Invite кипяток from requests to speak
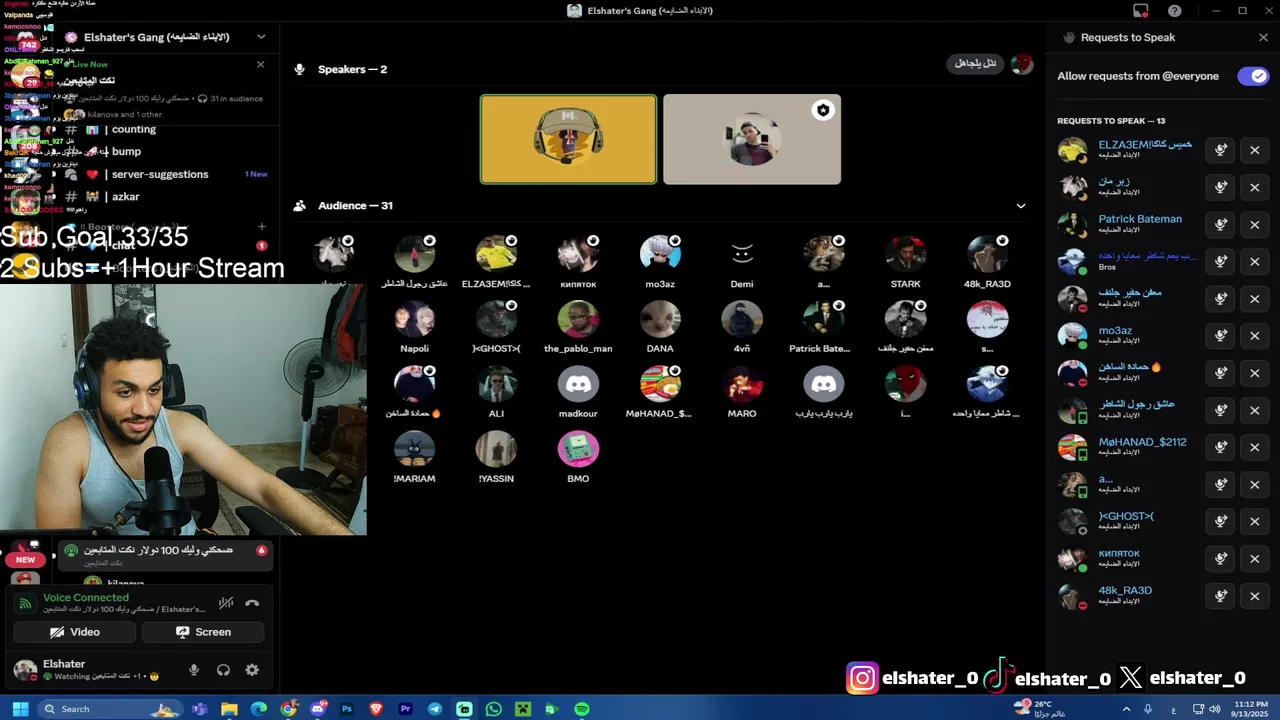Image resolution: width=1280 pixels, height=720 pixels. 1220,559
